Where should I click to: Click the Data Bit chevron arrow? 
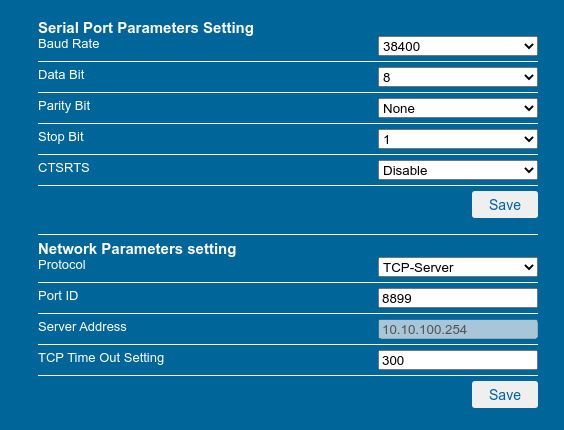click(x=529, y=77)
